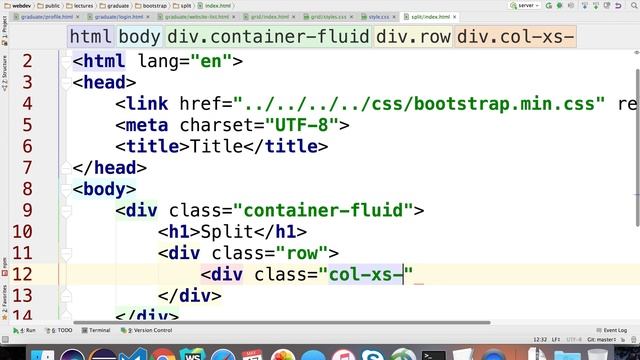This screenshot has height=360, width=640.
Task: Open the Structure tool window
Action: point(4,73)
